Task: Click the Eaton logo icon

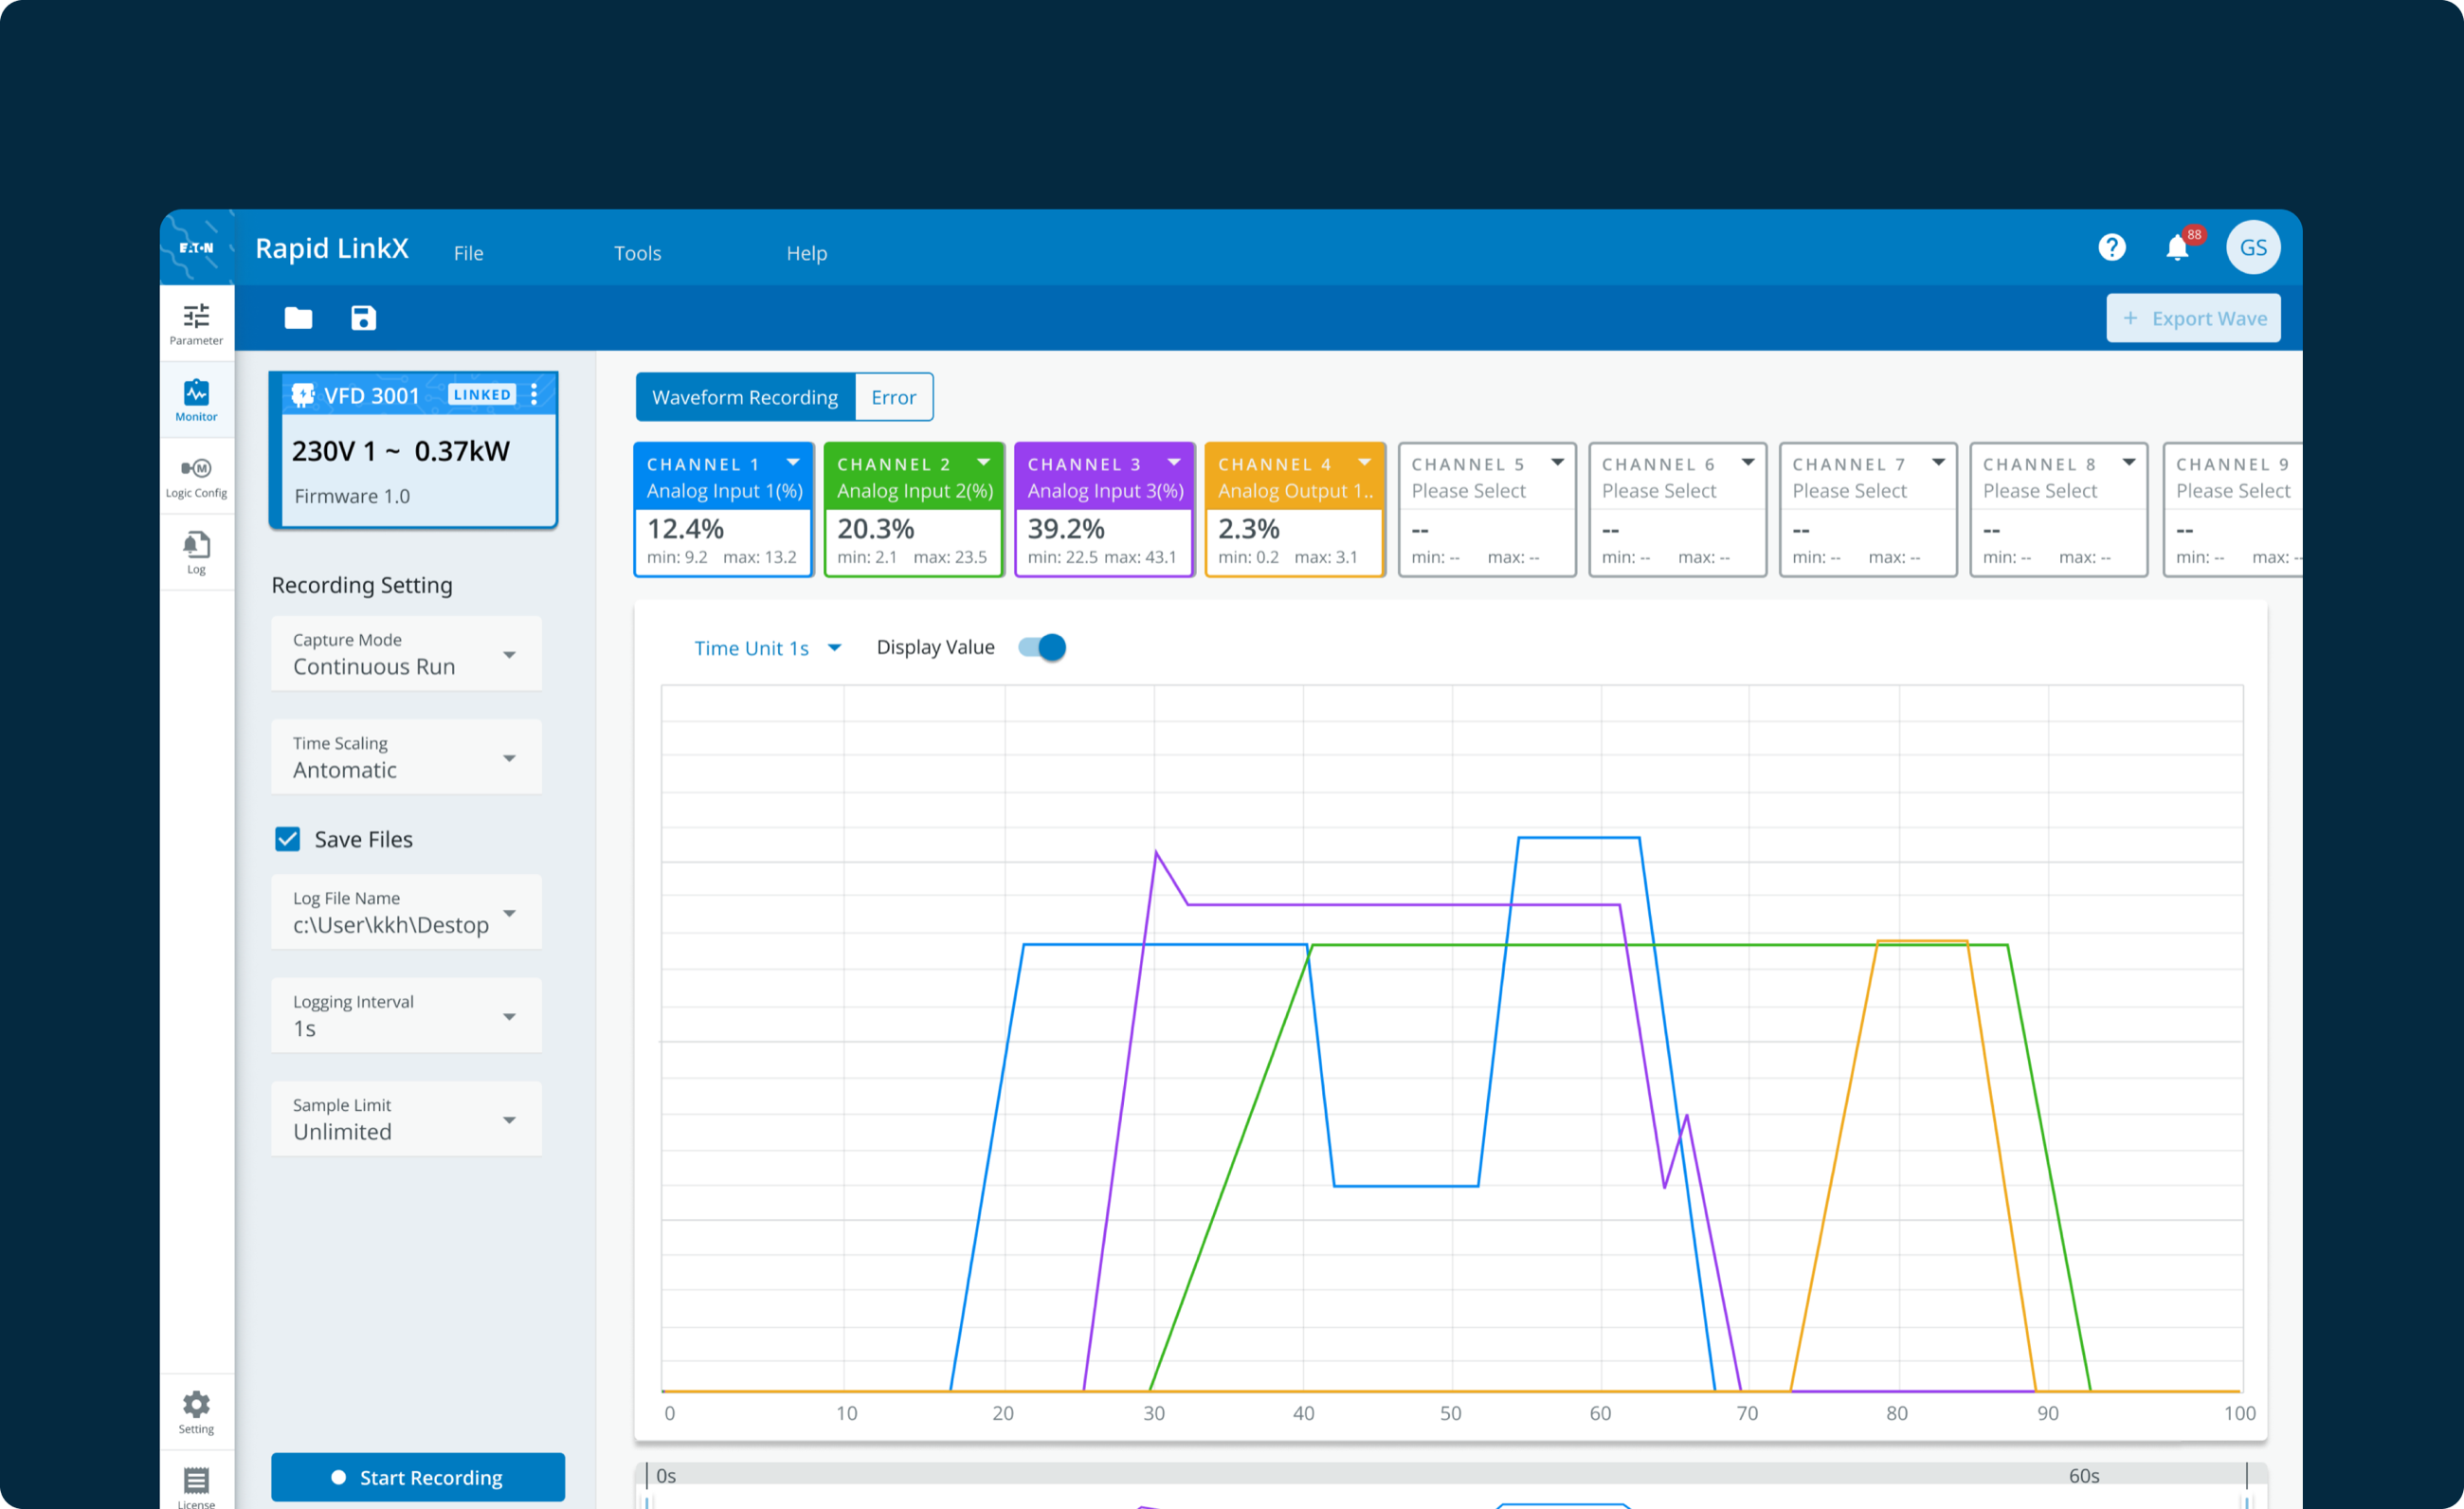Action: tap(196, 247)
